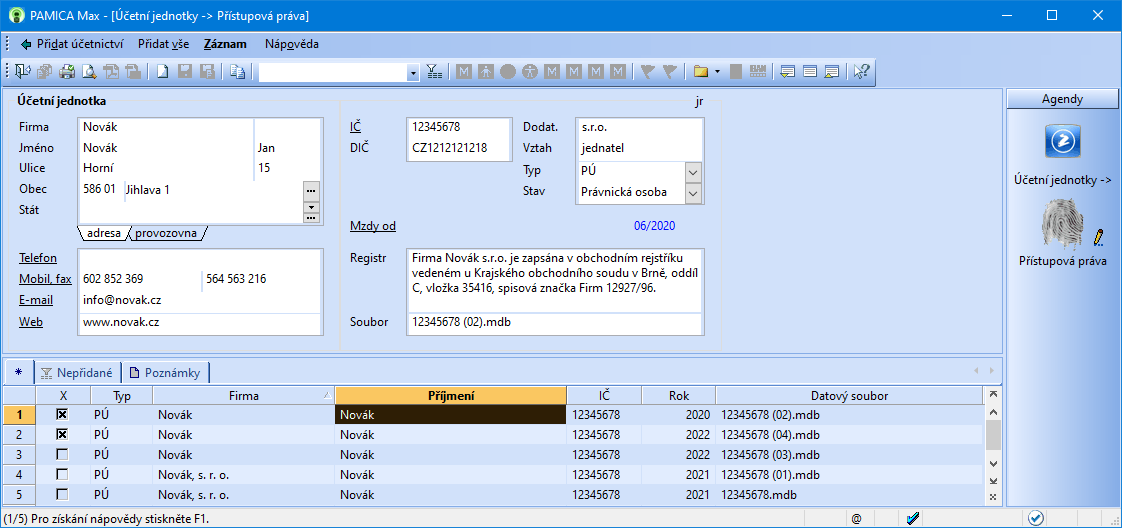Image resolution: width=1122 pixels, height=528 pixels.
Task: Click the ellipsis button beside Obec field
Action: [x=311, y=191]
